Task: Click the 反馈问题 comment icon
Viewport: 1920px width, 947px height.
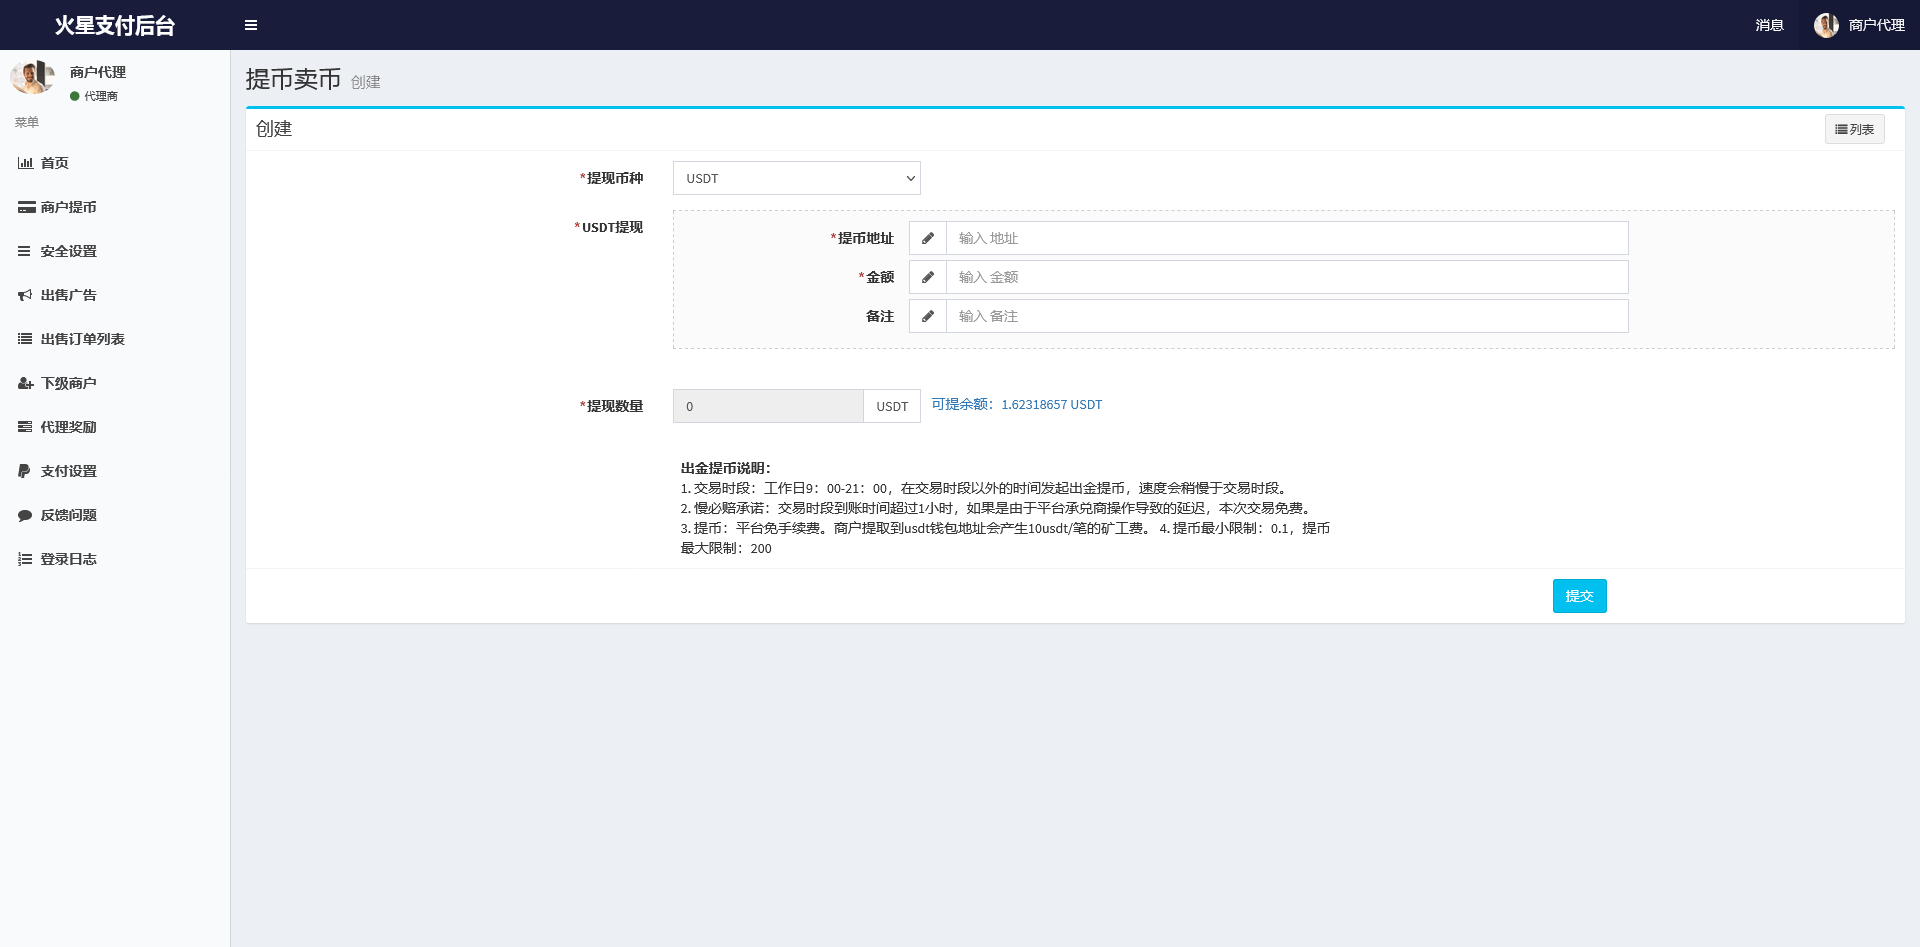Action: [26, 515]
